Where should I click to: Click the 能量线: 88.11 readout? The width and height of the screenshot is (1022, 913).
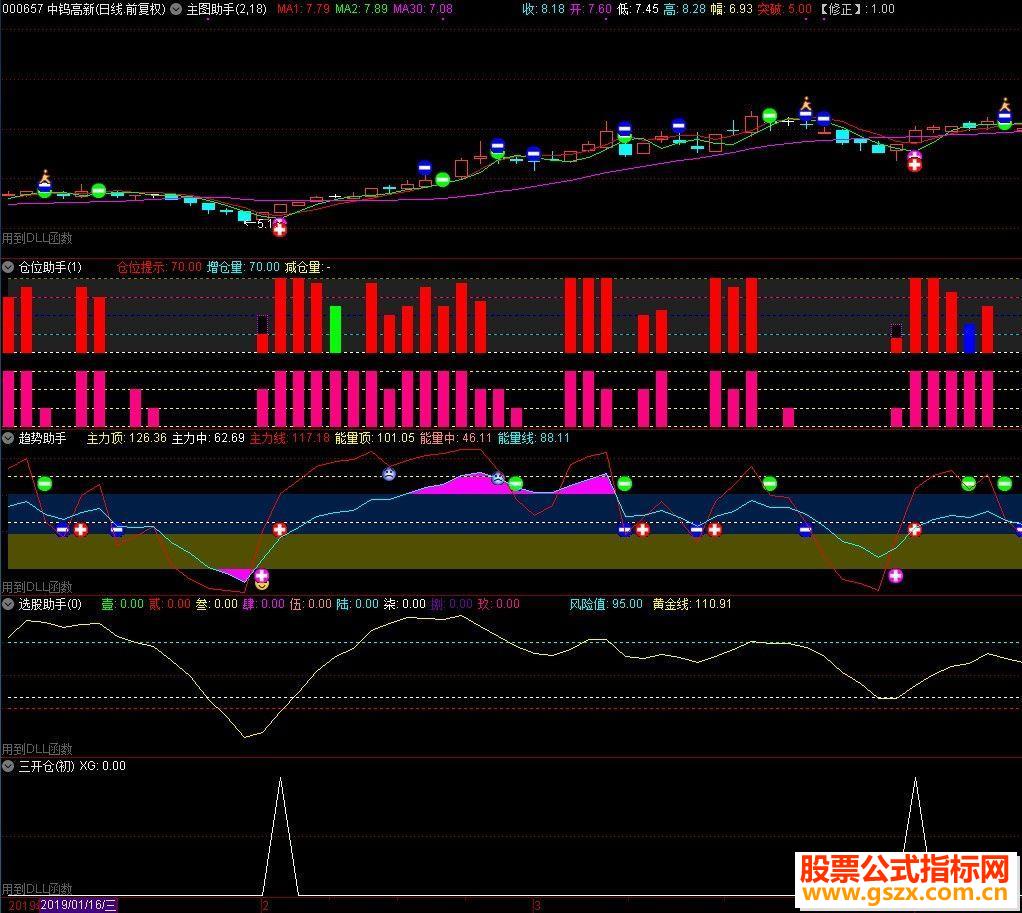[x=534, y=438]
